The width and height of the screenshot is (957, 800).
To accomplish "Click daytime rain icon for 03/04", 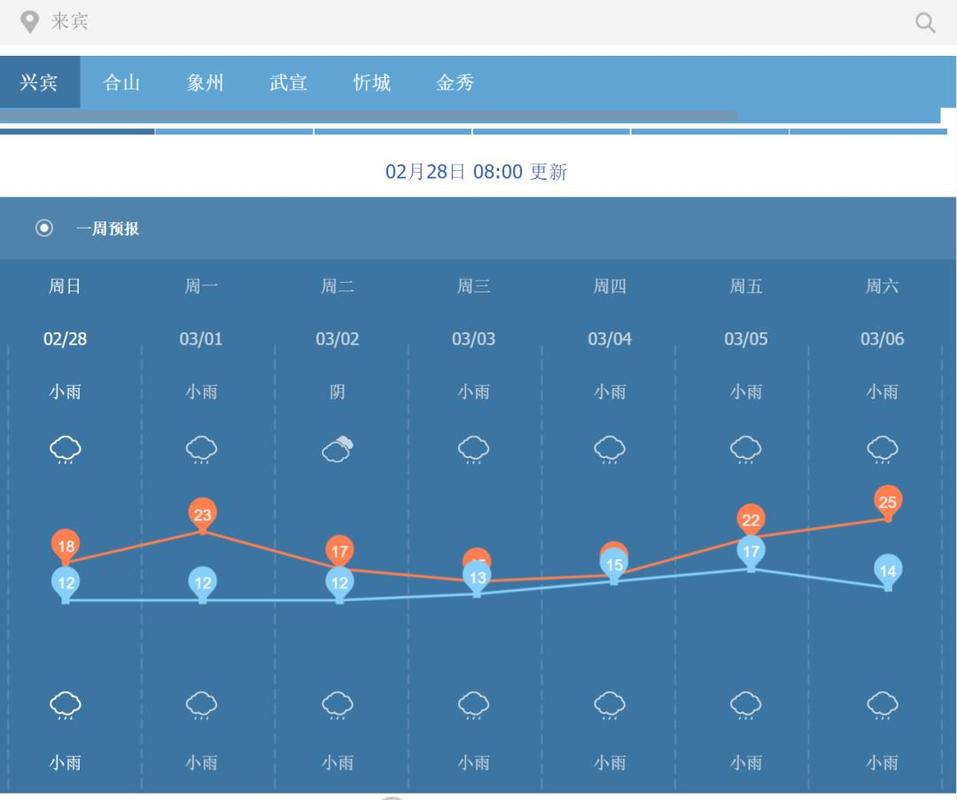I will click(610, 450).
